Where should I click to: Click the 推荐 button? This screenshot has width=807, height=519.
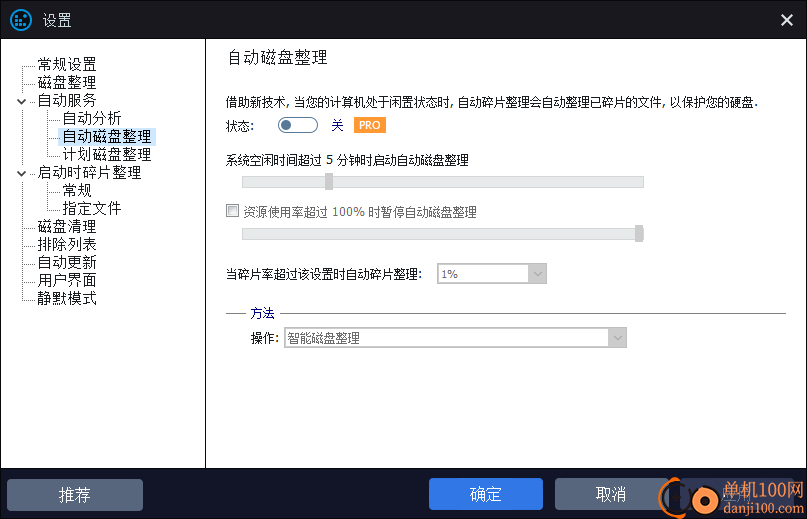(75, 495)
